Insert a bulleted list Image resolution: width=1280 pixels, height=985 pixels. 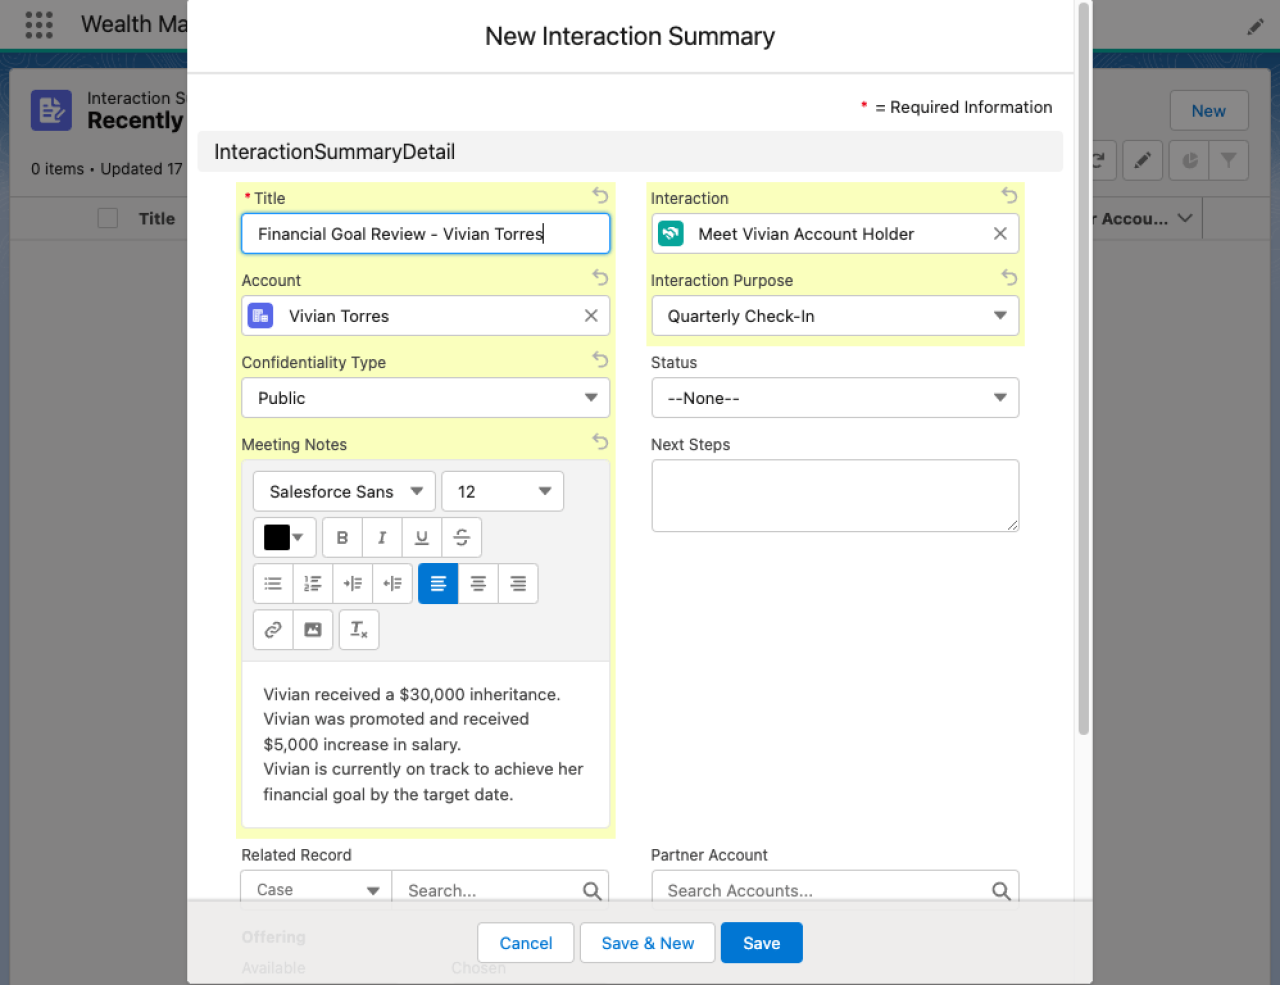click(x=273, y=584)
